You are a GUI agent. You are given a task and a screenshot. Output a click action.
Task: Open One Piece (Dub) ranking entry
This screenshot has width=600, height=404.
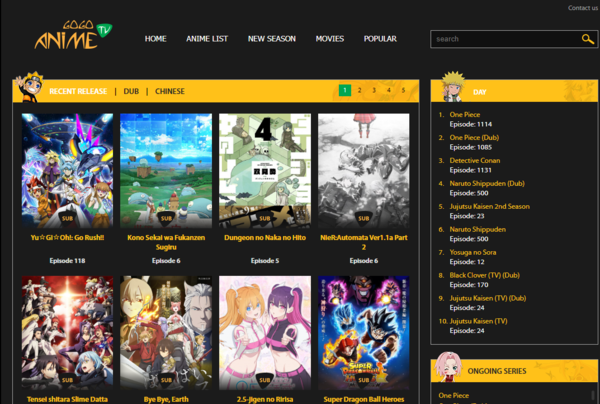coord(474,137)
